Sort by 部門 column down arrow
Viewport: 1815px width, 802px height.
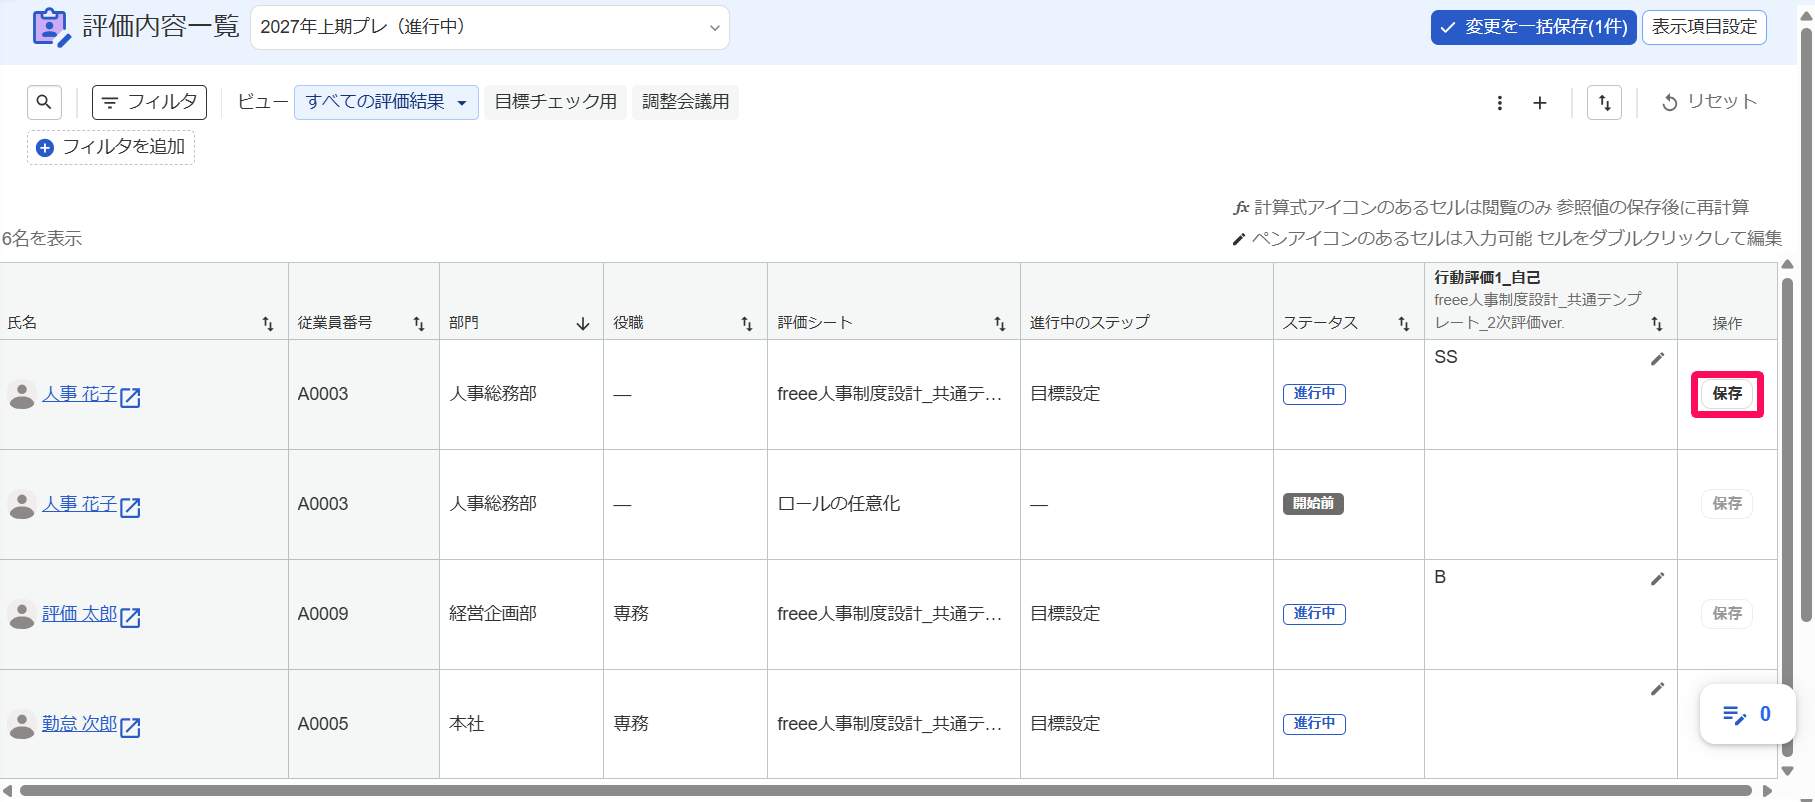(583, 323)
